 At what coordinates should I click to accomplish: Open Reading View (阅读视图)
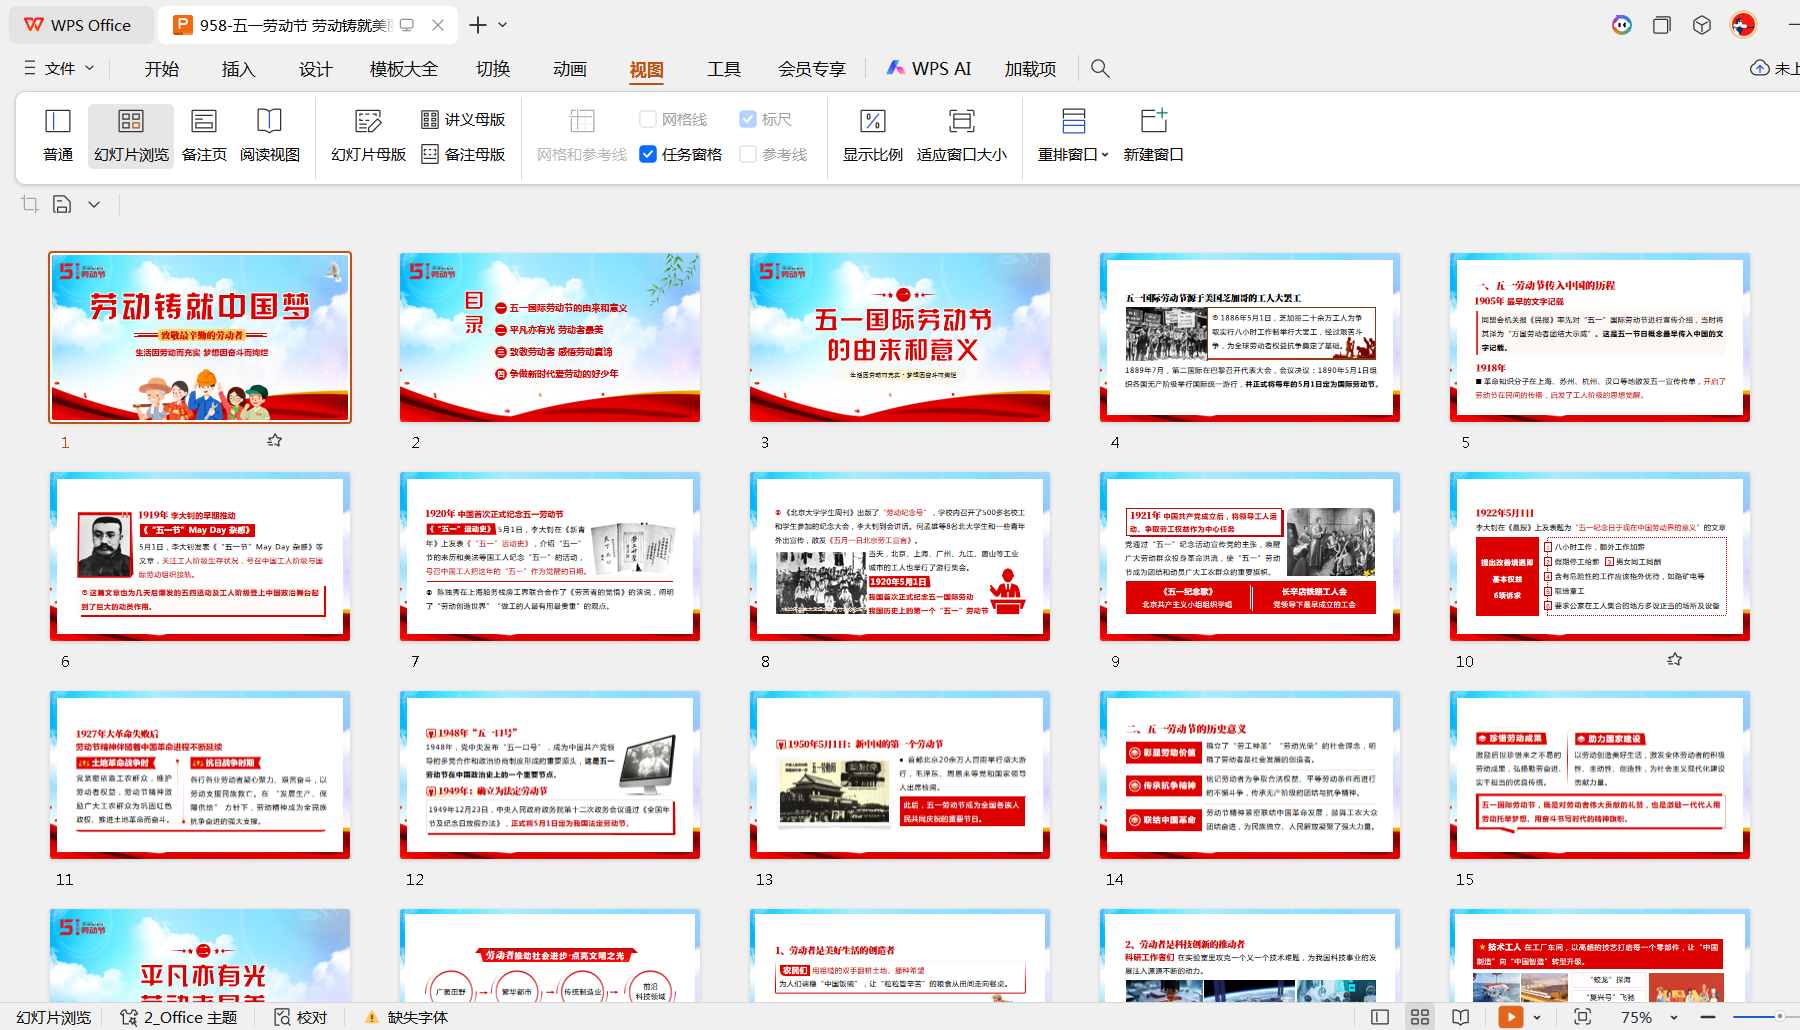tap(270, 135)
